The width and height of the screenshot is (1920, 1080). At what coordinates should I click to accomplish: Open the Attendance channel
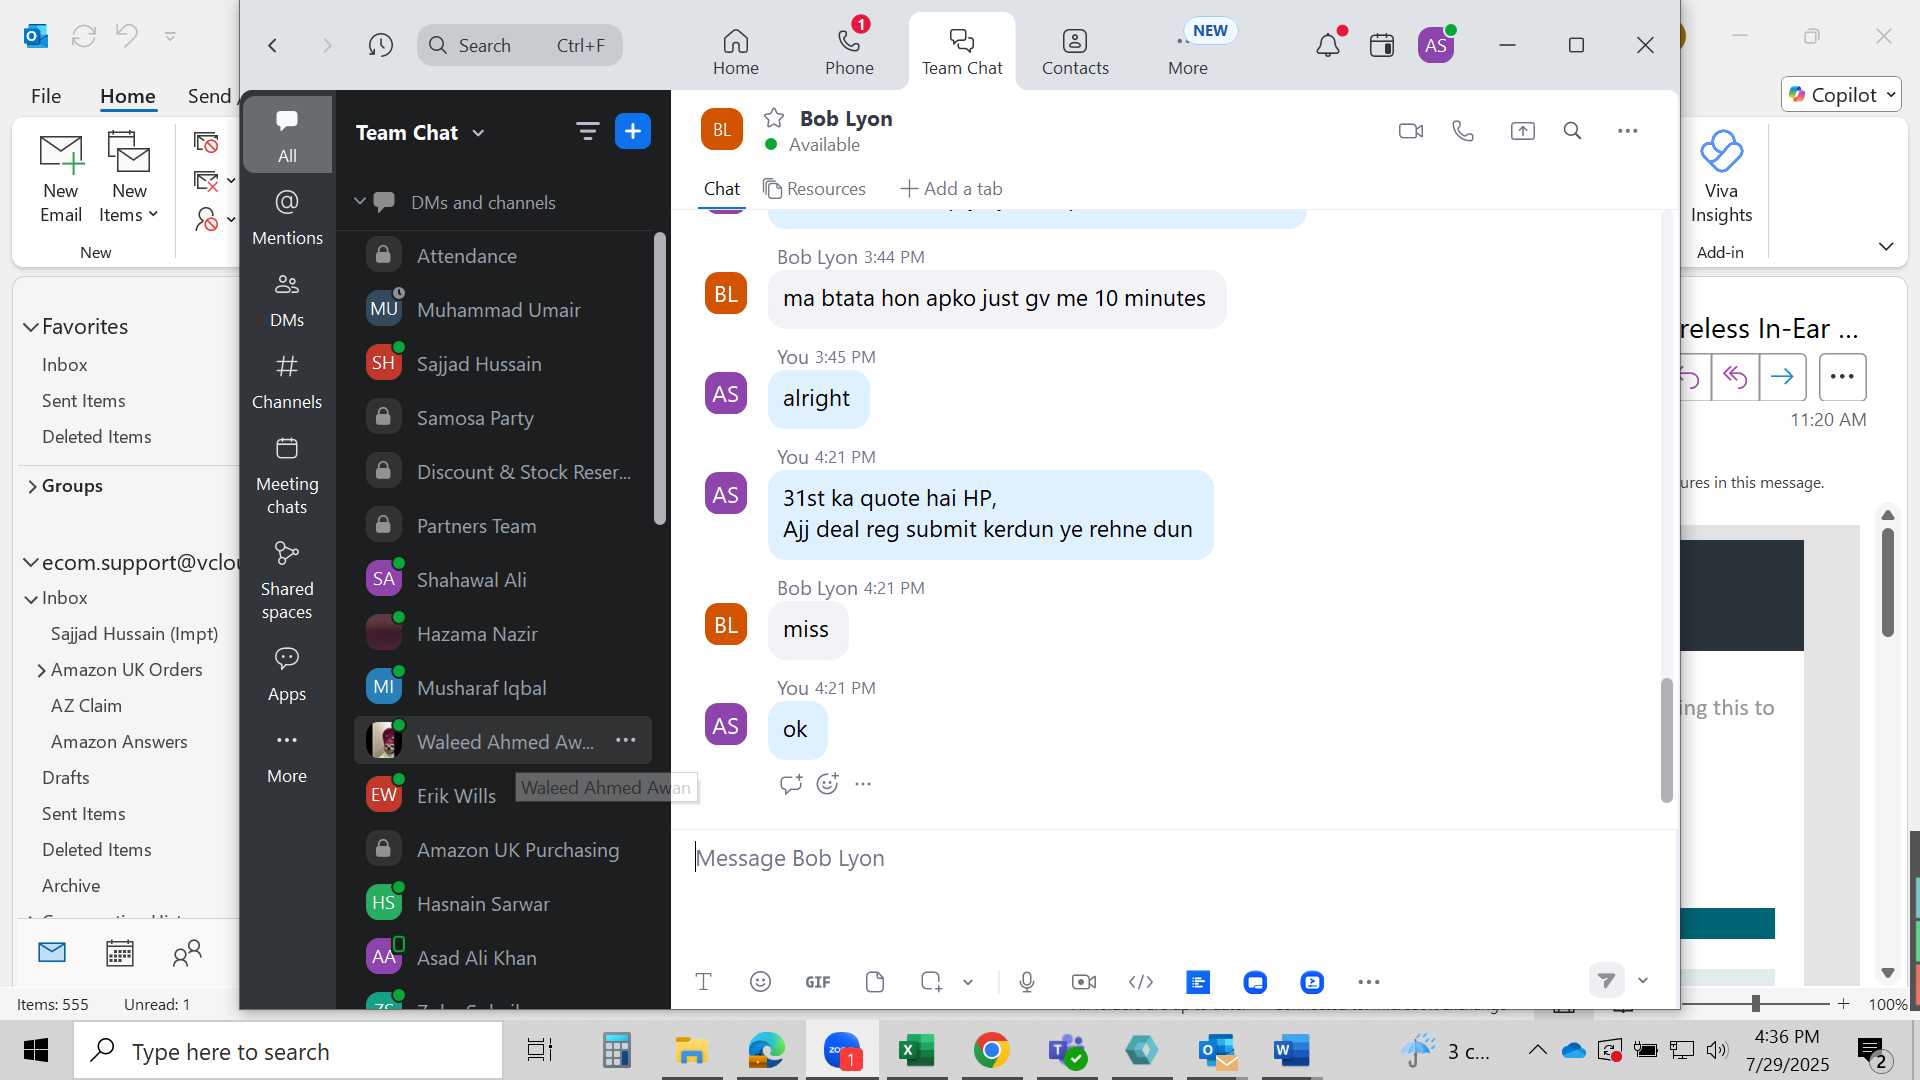click(503, 256)
